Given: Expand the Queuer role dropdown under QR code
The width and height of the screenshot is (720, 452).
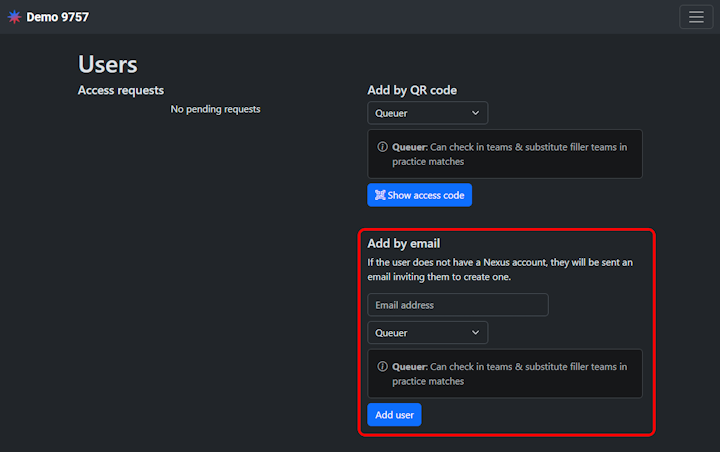Looking at the screenshot, I should [x=427, y=113].
